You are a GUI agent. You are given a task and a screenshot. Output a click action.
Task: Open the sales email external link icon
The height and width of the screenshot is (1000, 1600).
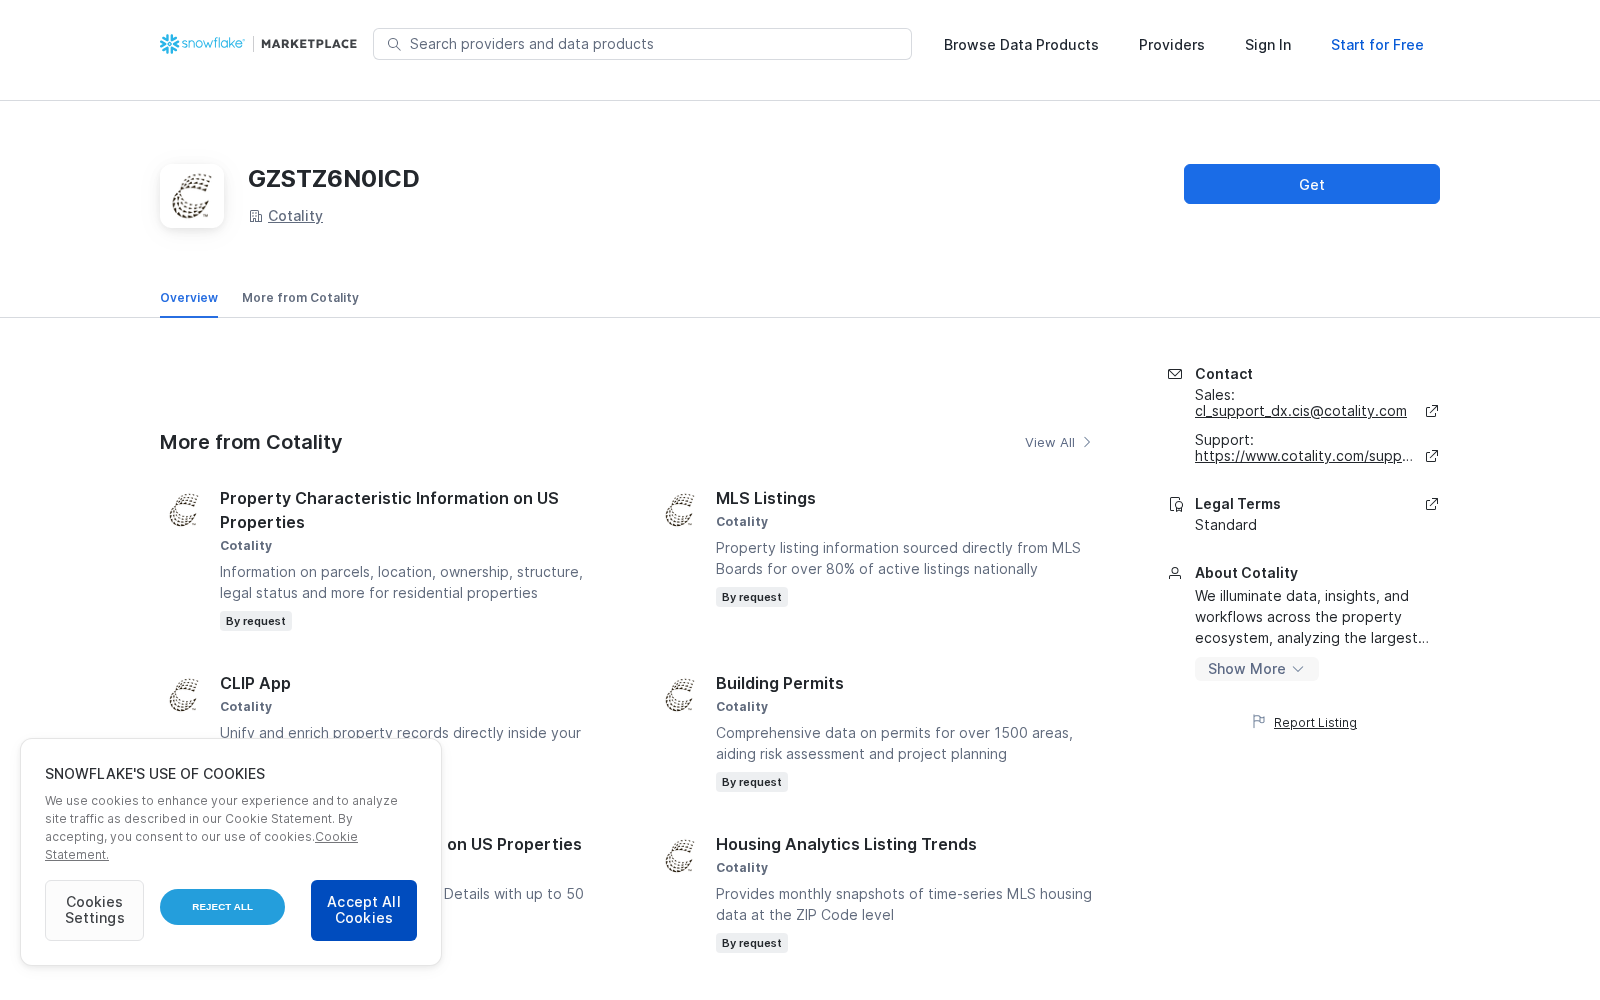pyautogui.click(x=1432, y=411)
